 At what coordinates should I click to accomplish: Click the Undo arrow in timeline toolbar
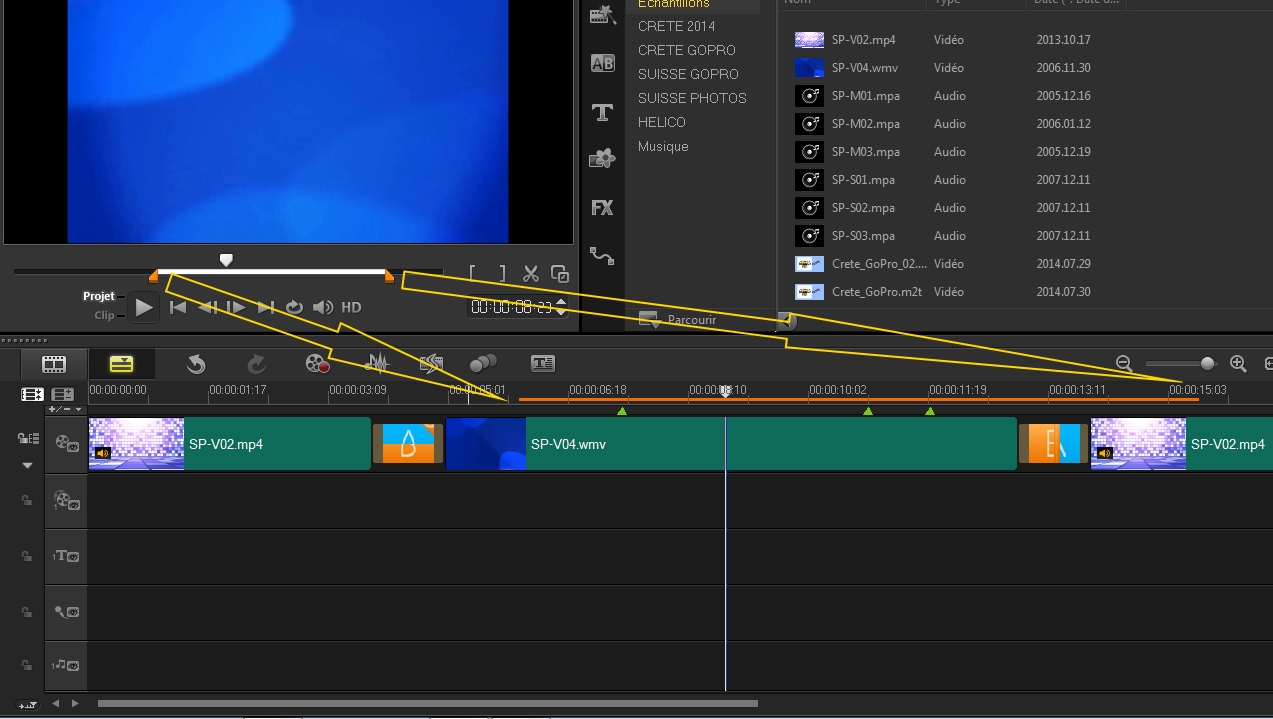[x=196, y=364]
